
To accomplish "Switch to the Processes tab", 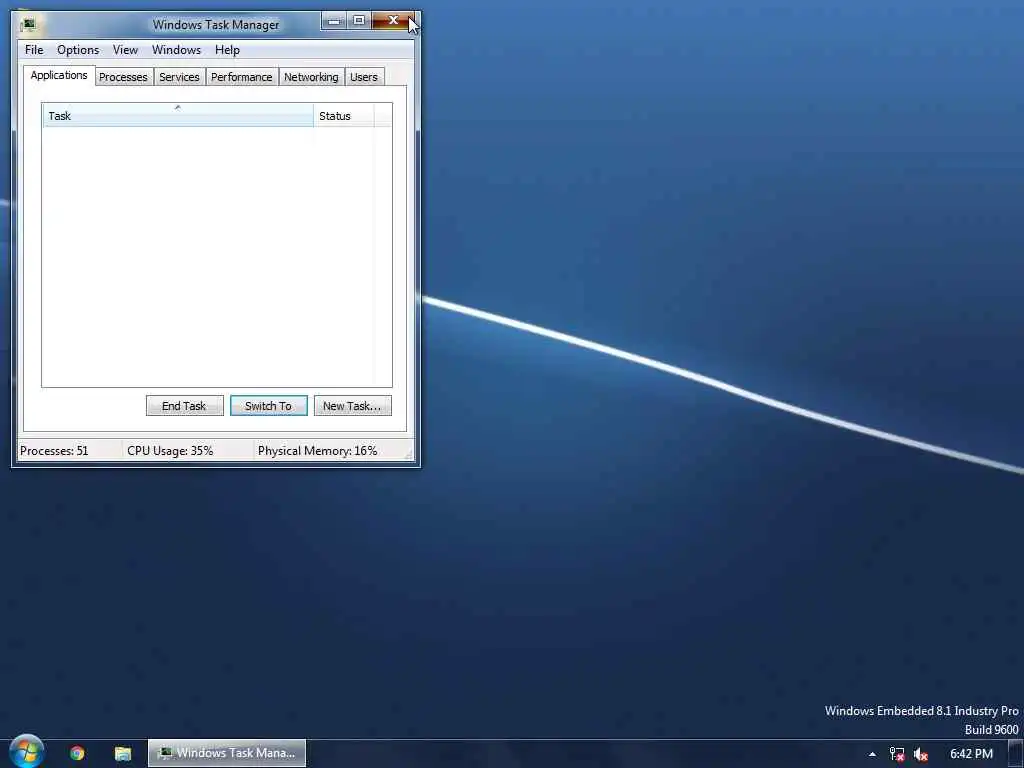I will (123, 77).
